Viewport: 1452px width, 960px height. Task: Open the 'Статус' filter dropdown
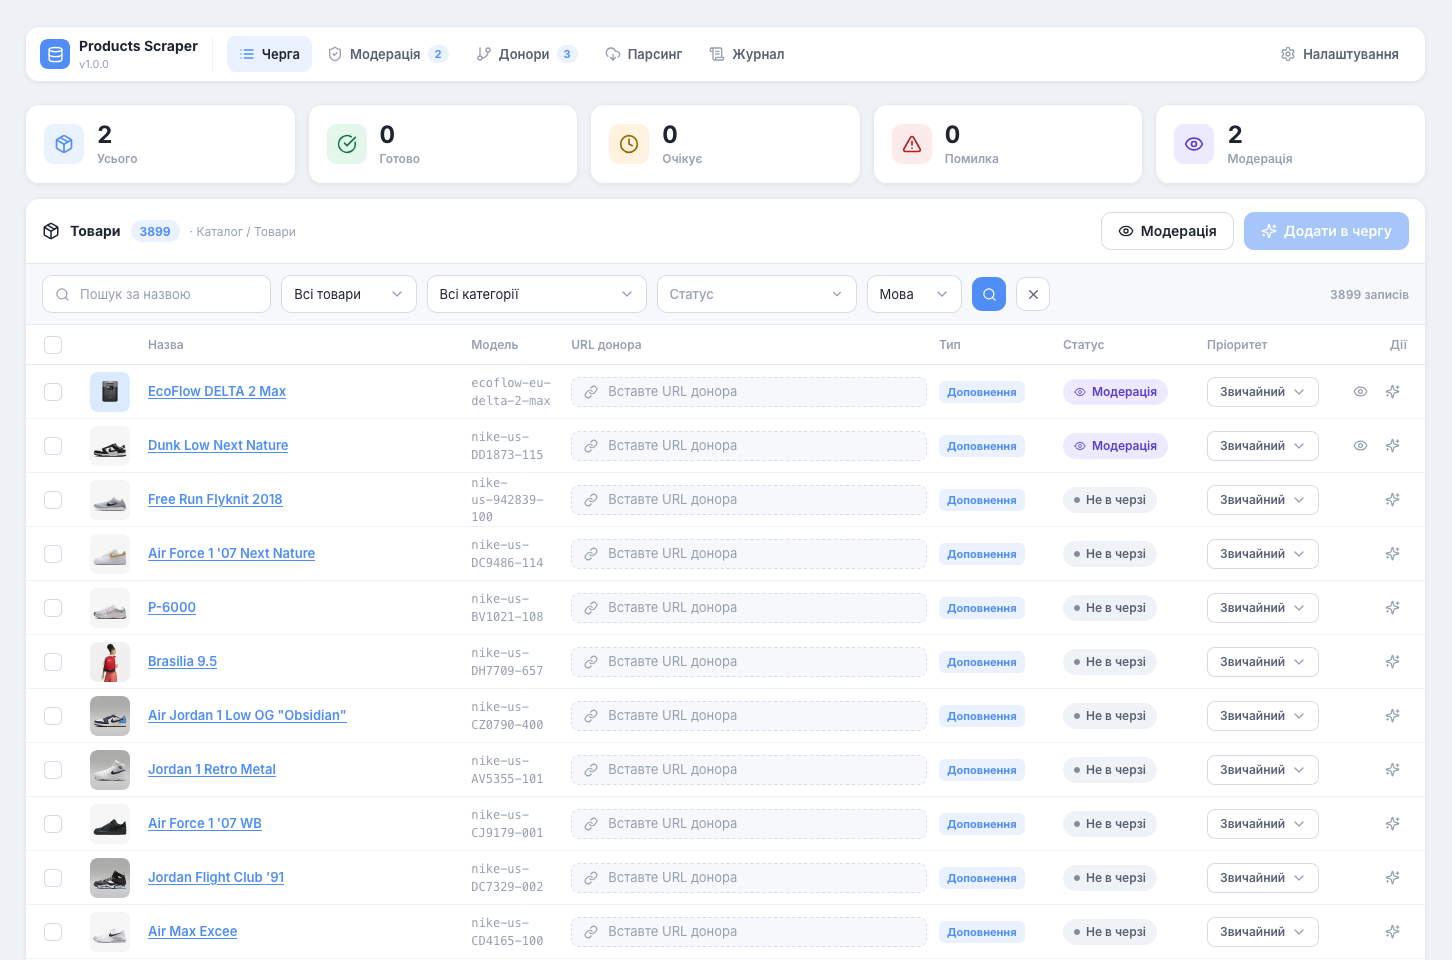pos(757,294)
